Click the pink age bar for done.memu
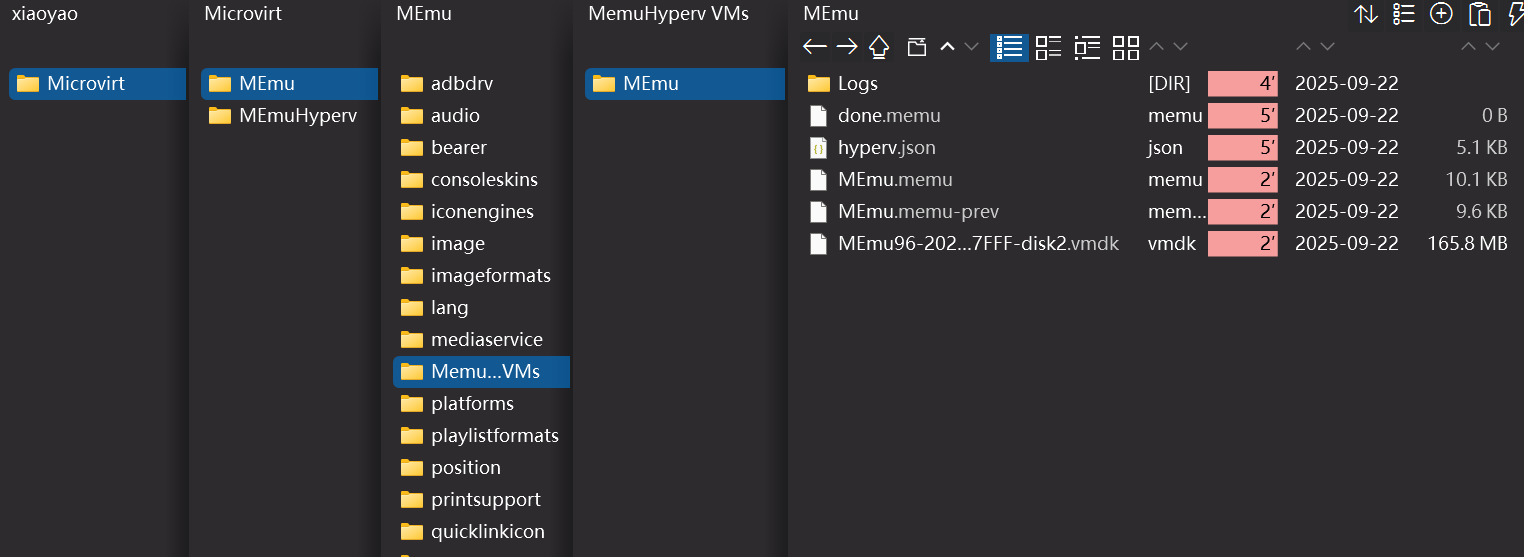 (x=1242, y=115)
